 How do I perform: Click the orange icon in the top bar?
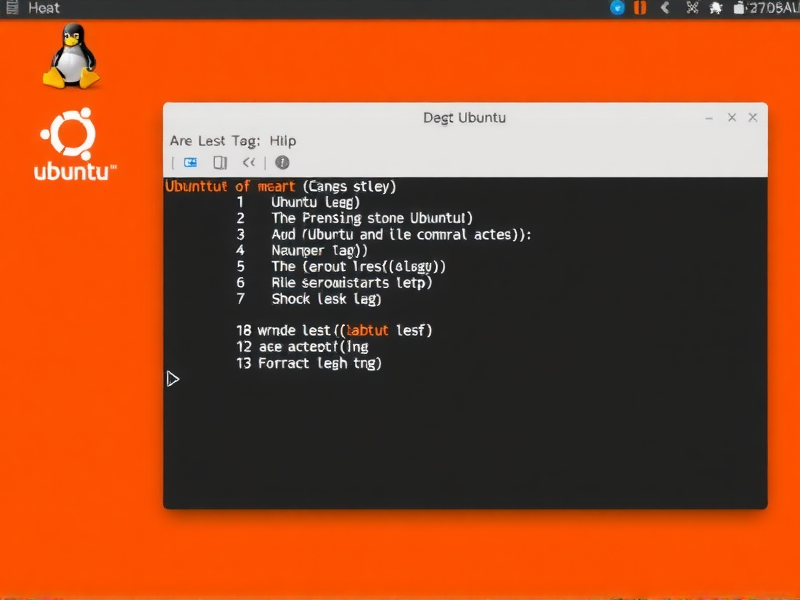[x=640, y=8]
